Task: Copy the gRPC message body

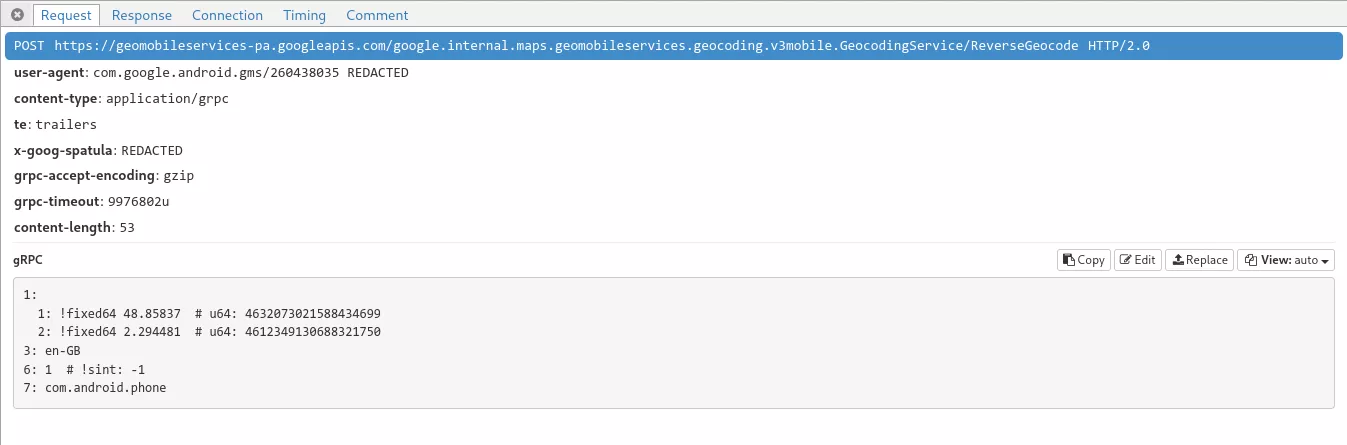Action: coord(1083,260)
